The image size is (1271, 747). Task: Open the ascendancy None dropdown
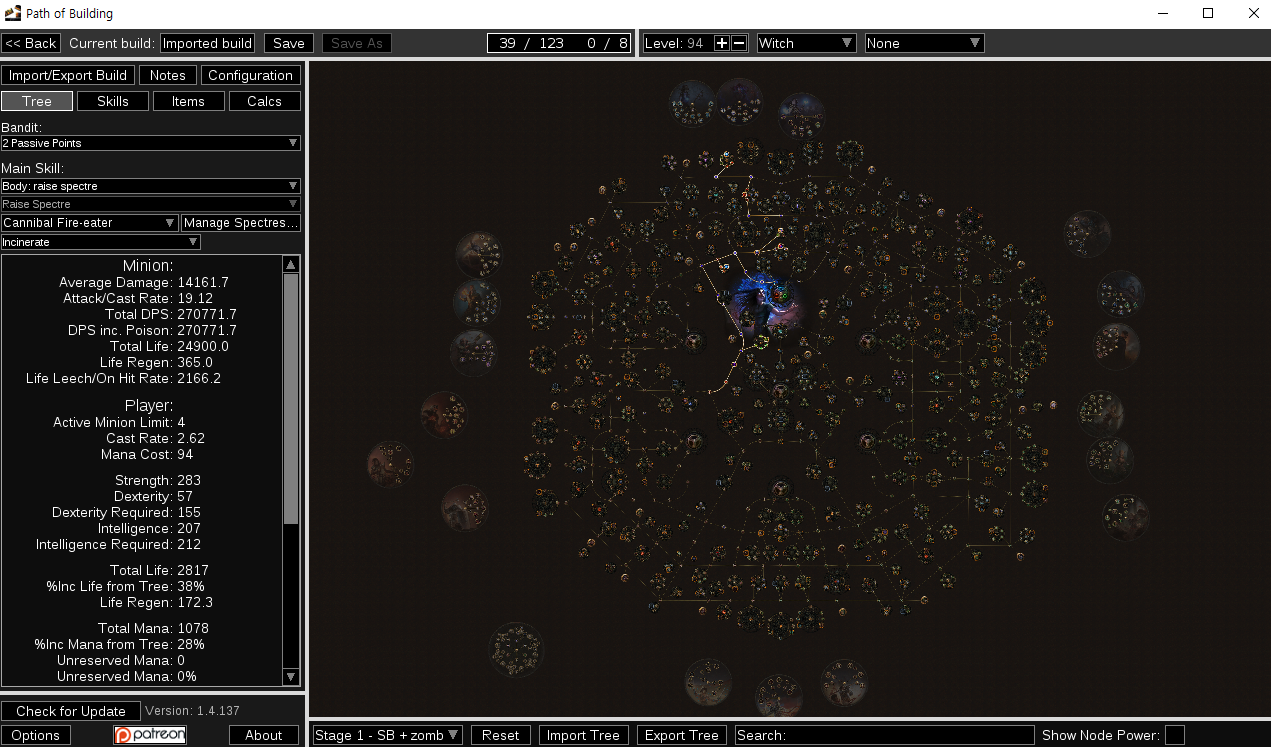(924, 43)
